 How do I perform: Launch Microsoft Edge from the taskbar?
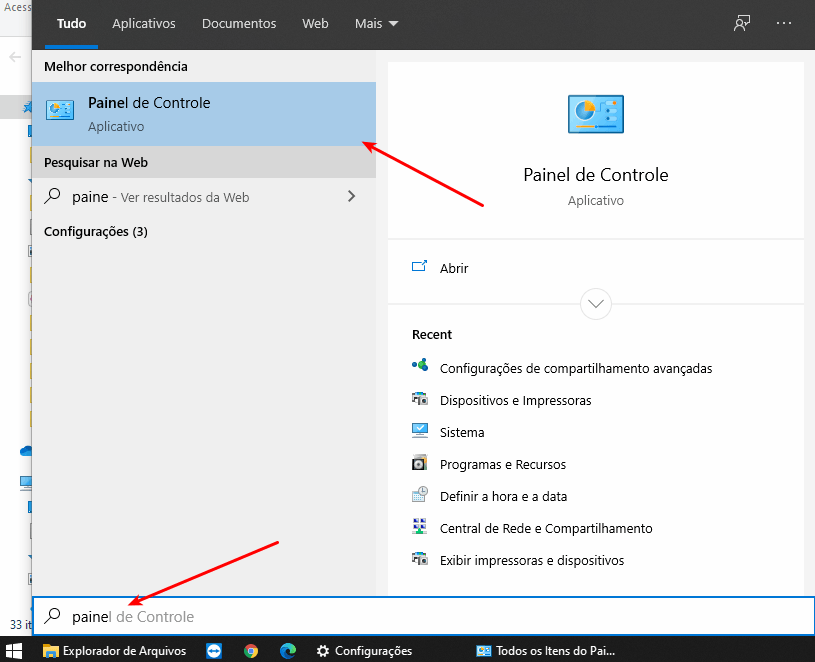click(x=288, y=651)
